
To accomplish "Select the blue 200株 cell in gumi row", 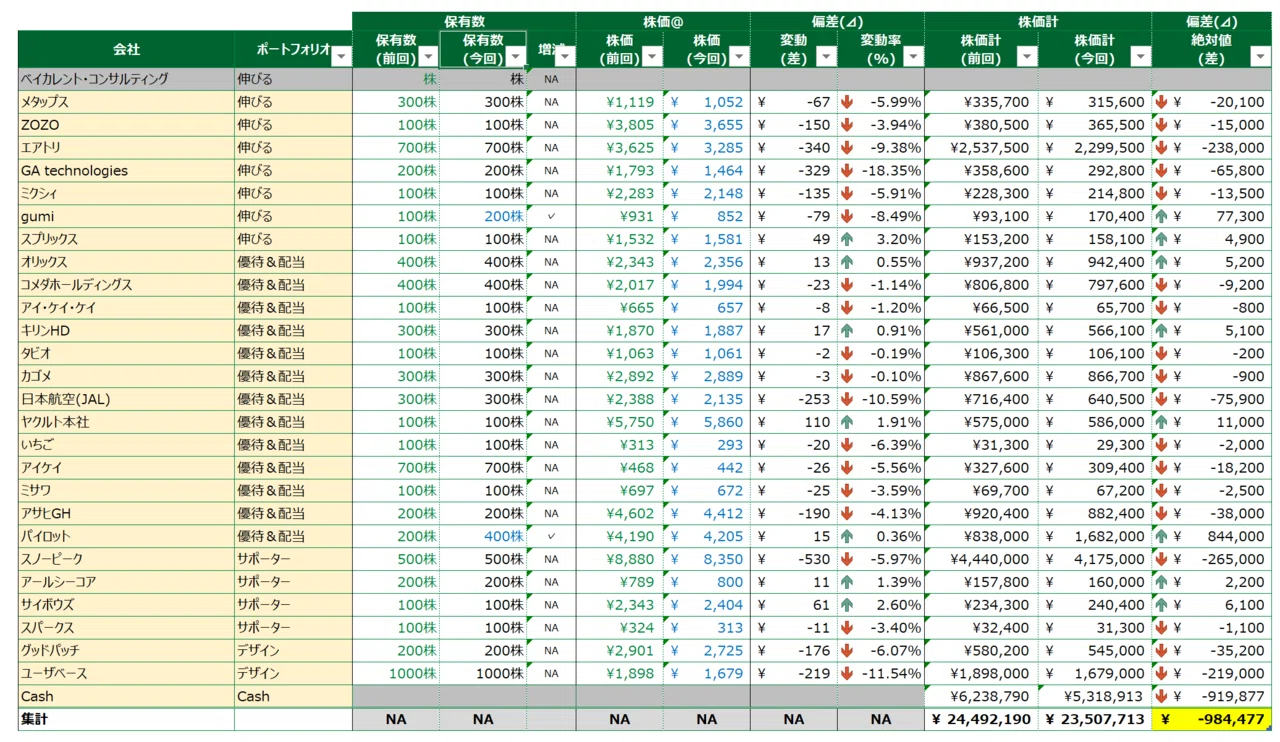I will coord(483,216).
